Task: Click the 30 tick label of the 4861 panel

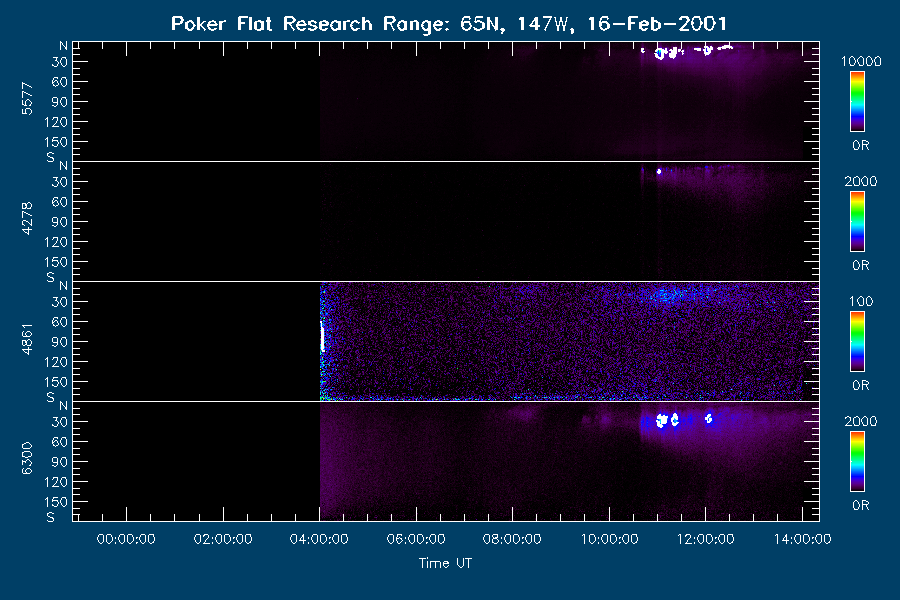Action: coord(60,302)
